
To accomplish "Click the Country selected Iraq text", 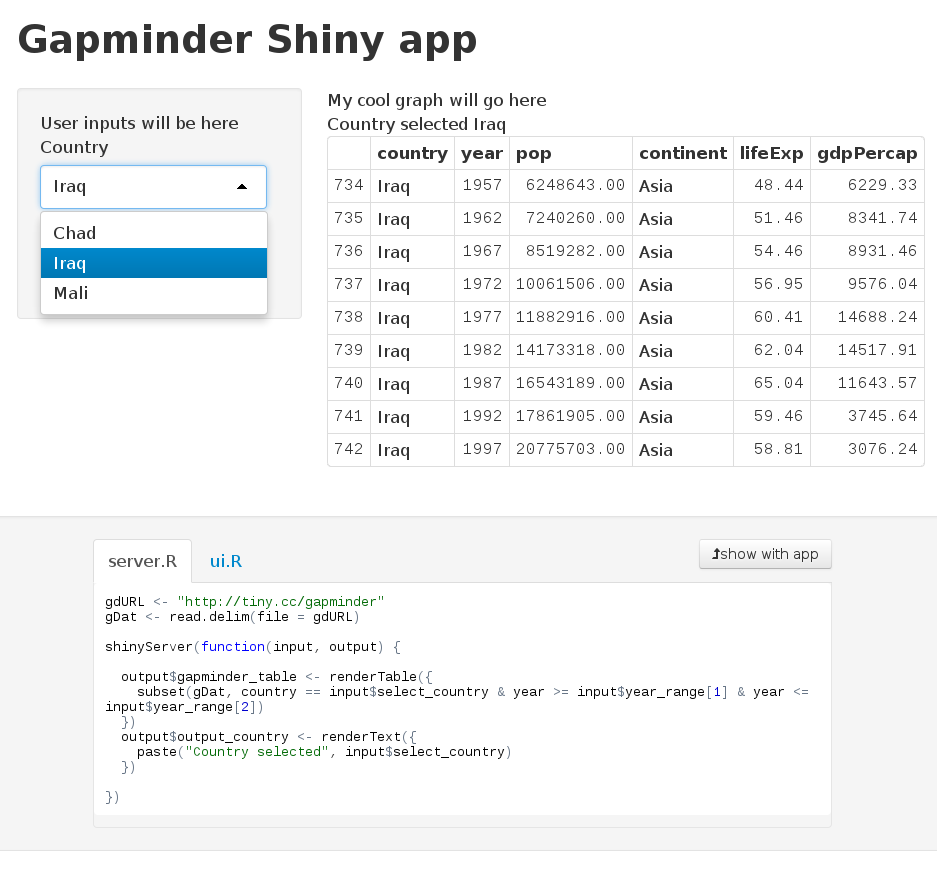I will (414, 124).
